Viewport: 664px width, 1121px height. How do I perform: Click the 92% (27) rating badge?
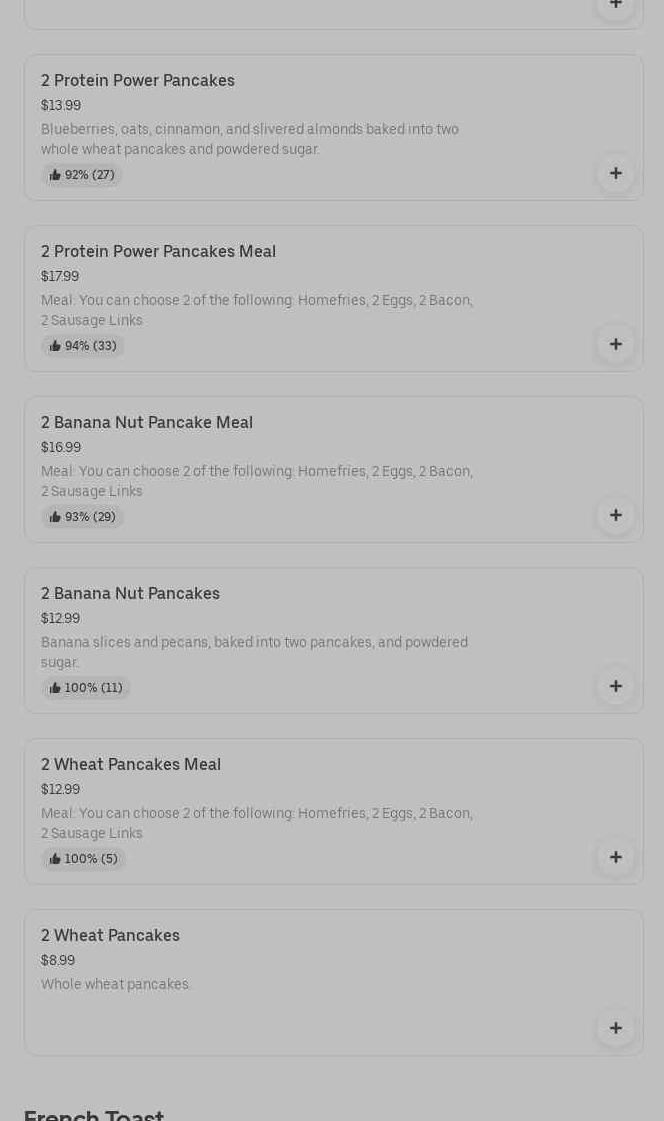(82, 175)
